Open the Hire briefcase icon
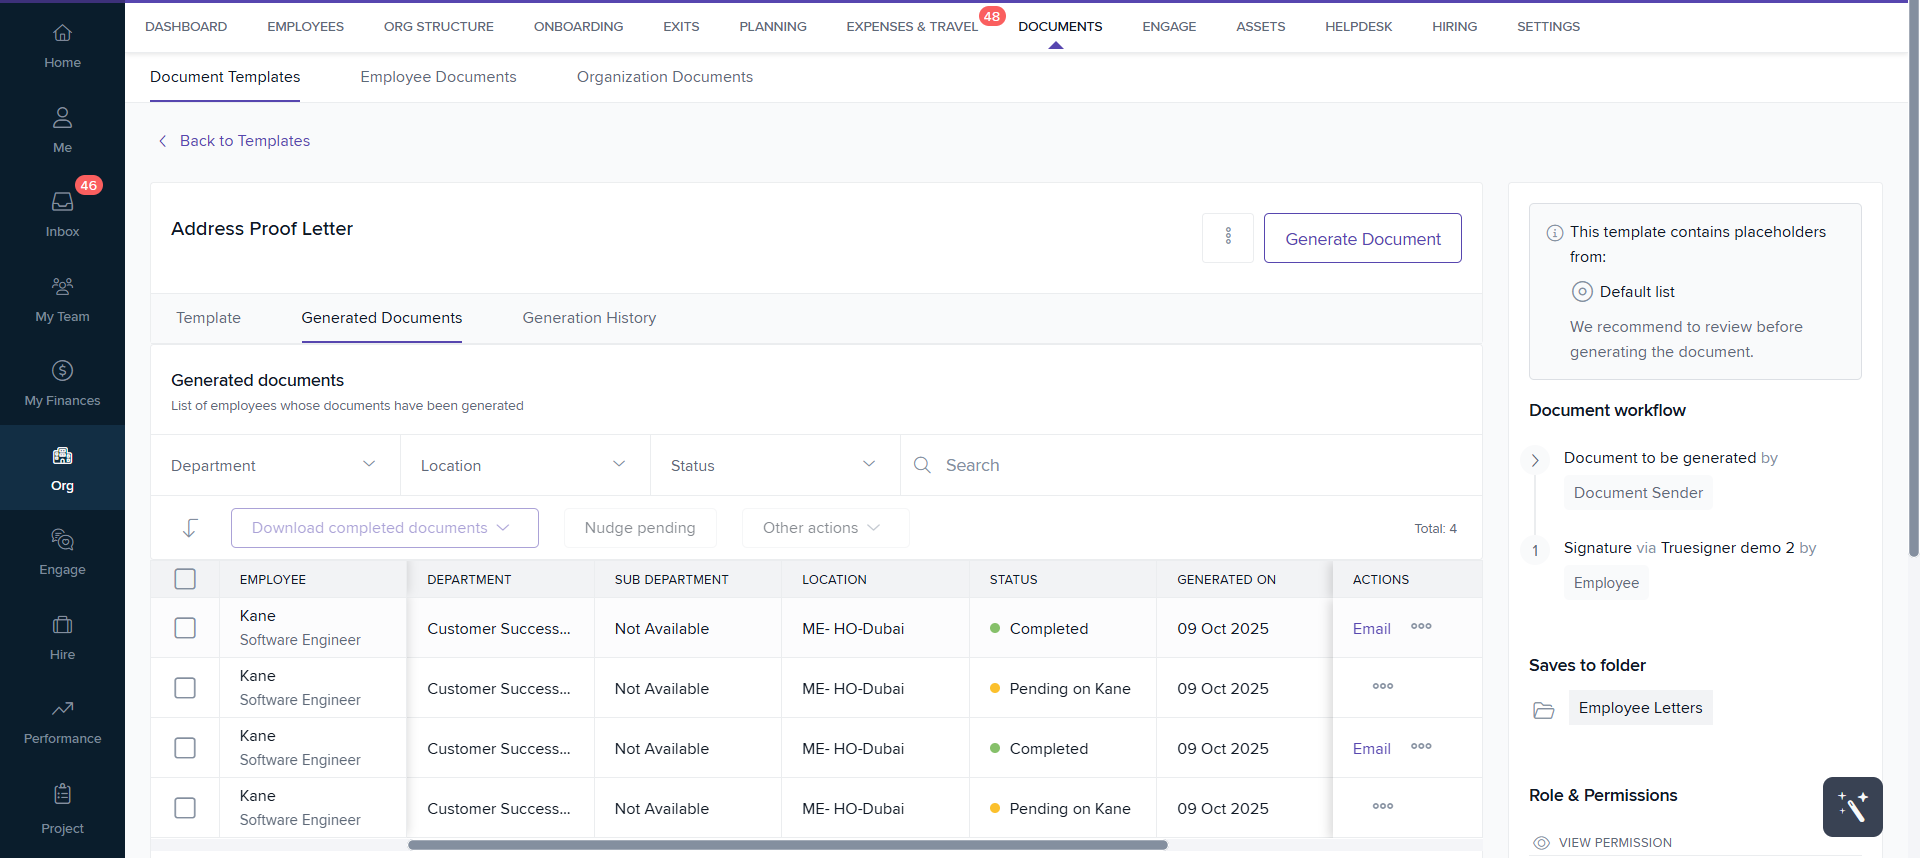This screenshot has width=1920, height=858. [x=62, y=625]
